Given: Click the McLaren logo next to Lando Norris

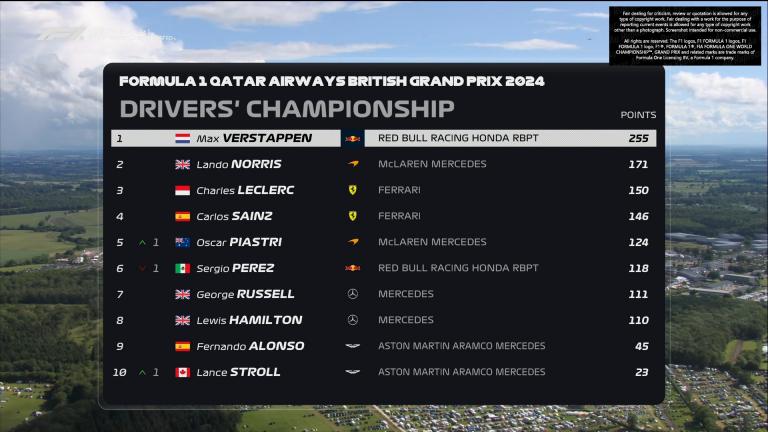Looking at the screenshot, I should (353, 164).
